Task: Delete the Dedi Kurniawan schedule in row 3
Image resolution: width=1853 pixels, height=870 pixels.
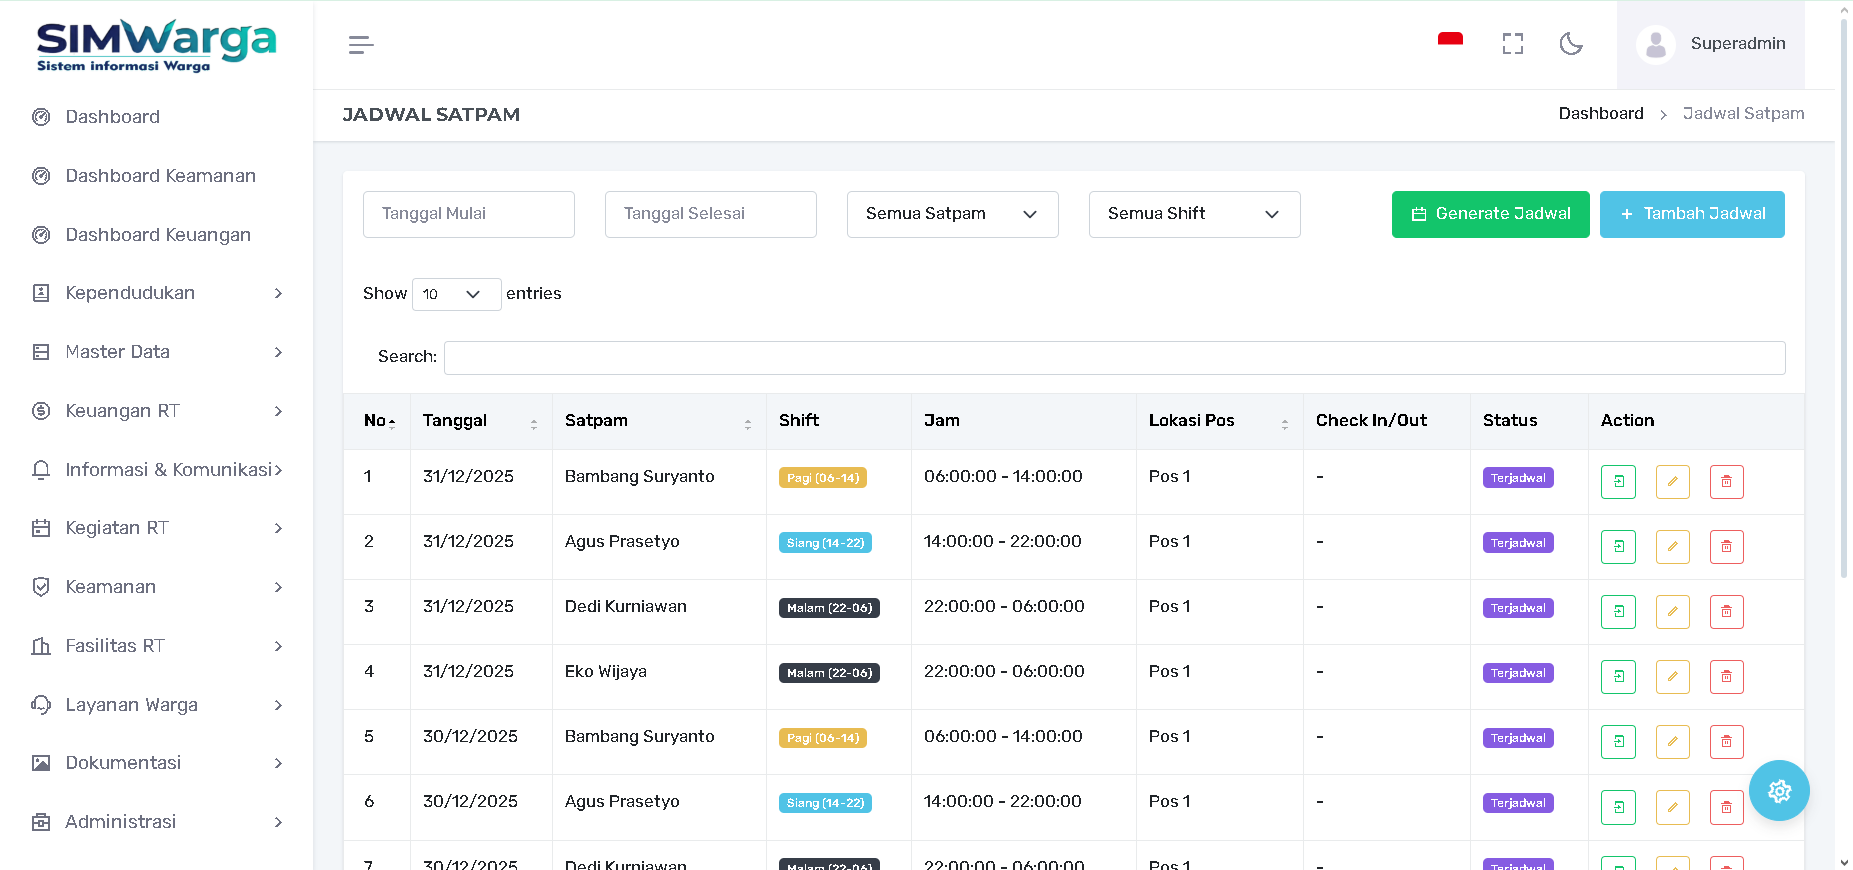Action: [1726, 612]
